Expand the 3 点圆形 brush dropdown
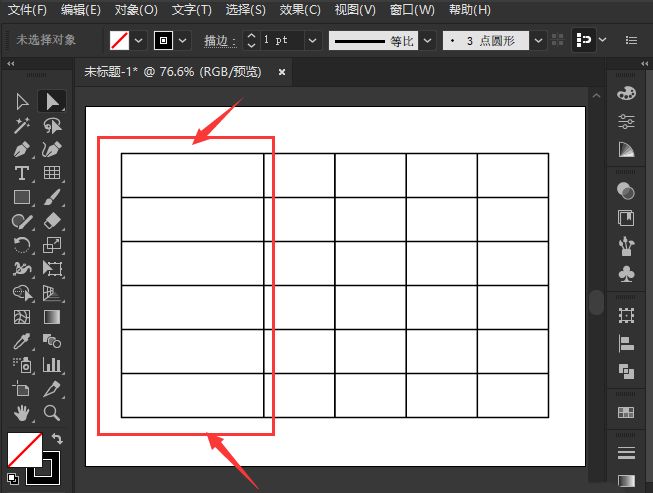The height and width of the screenshot is (493, 653). [x=540, y=40]
